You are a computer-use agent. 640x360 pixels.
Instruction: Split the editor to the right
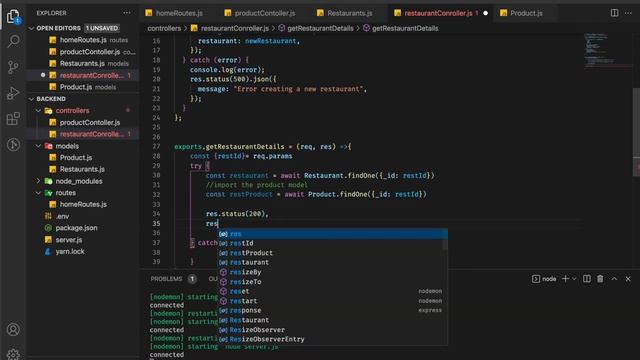click(x=614, y=13)
